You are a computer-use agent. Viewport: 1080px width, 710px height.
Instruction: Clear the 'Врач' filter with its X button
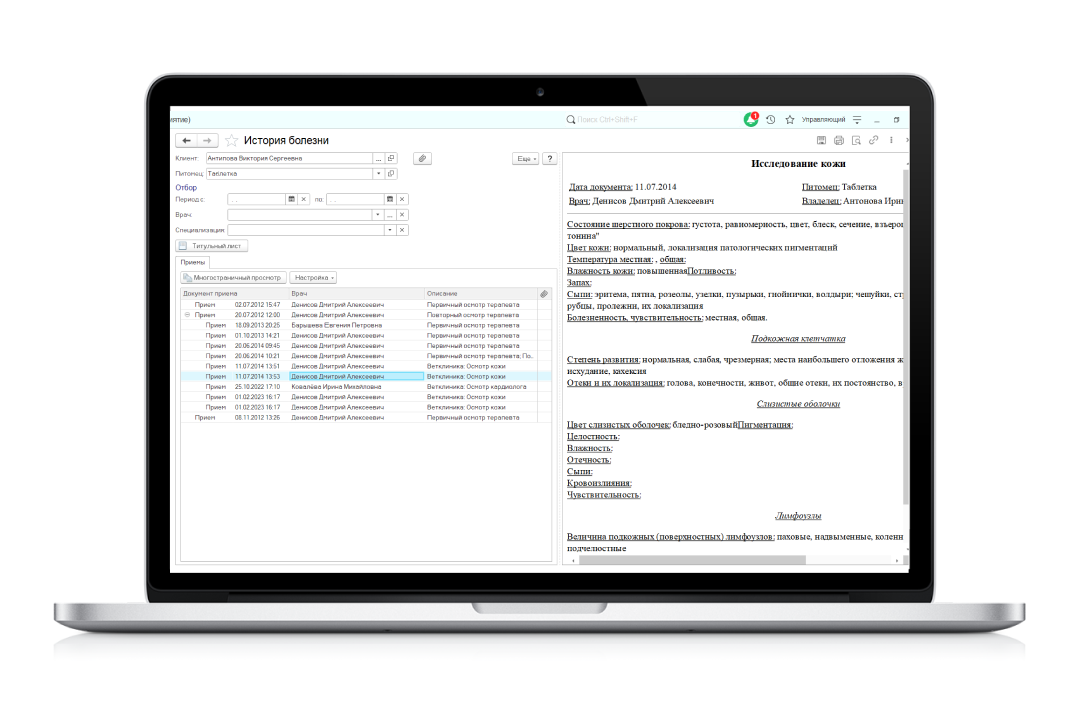(402, 214)
